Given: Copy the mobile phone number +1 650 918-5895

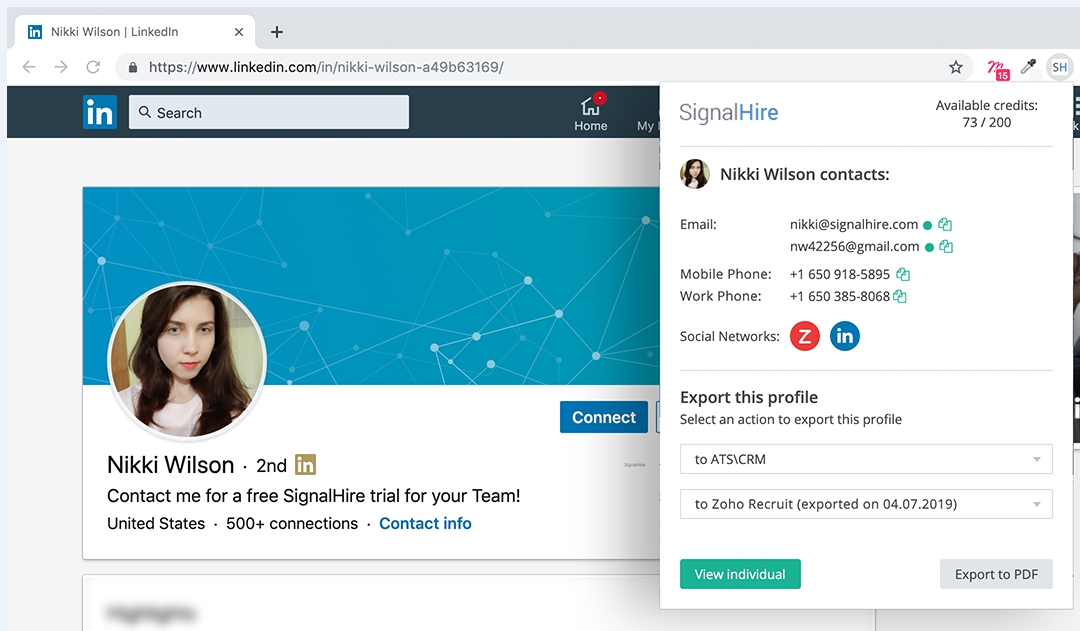Looking at the screenshot, I should 903,274.
